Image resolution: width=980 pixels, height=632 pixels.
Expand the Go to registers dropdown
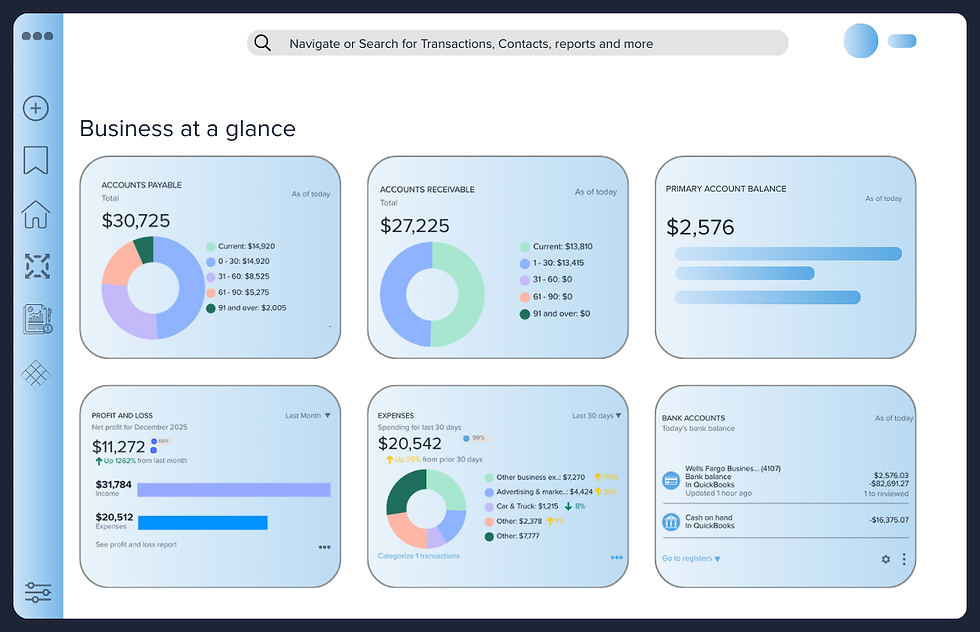pos(691,559)
